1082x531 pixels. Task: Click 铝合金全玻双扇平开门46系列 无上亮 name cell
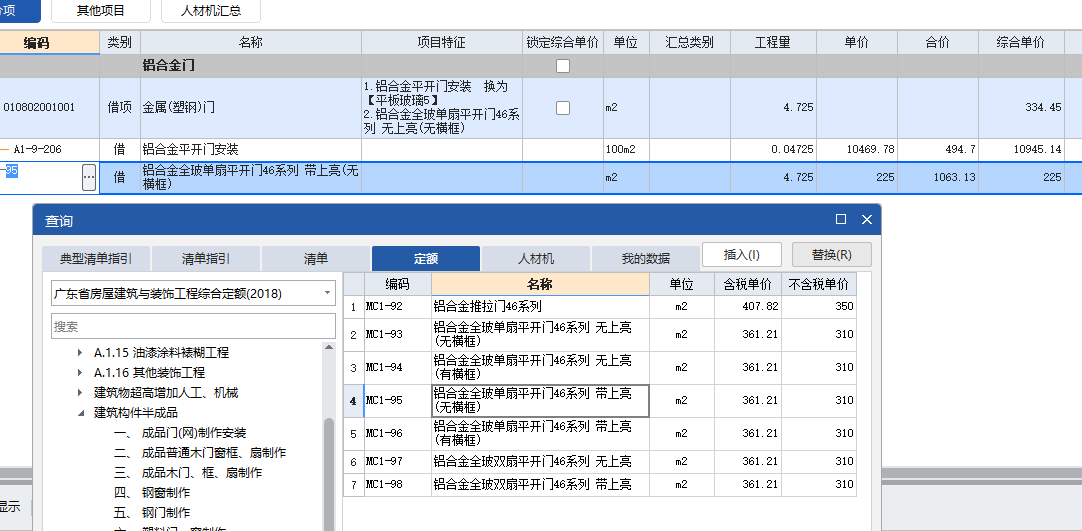(540, 461)
